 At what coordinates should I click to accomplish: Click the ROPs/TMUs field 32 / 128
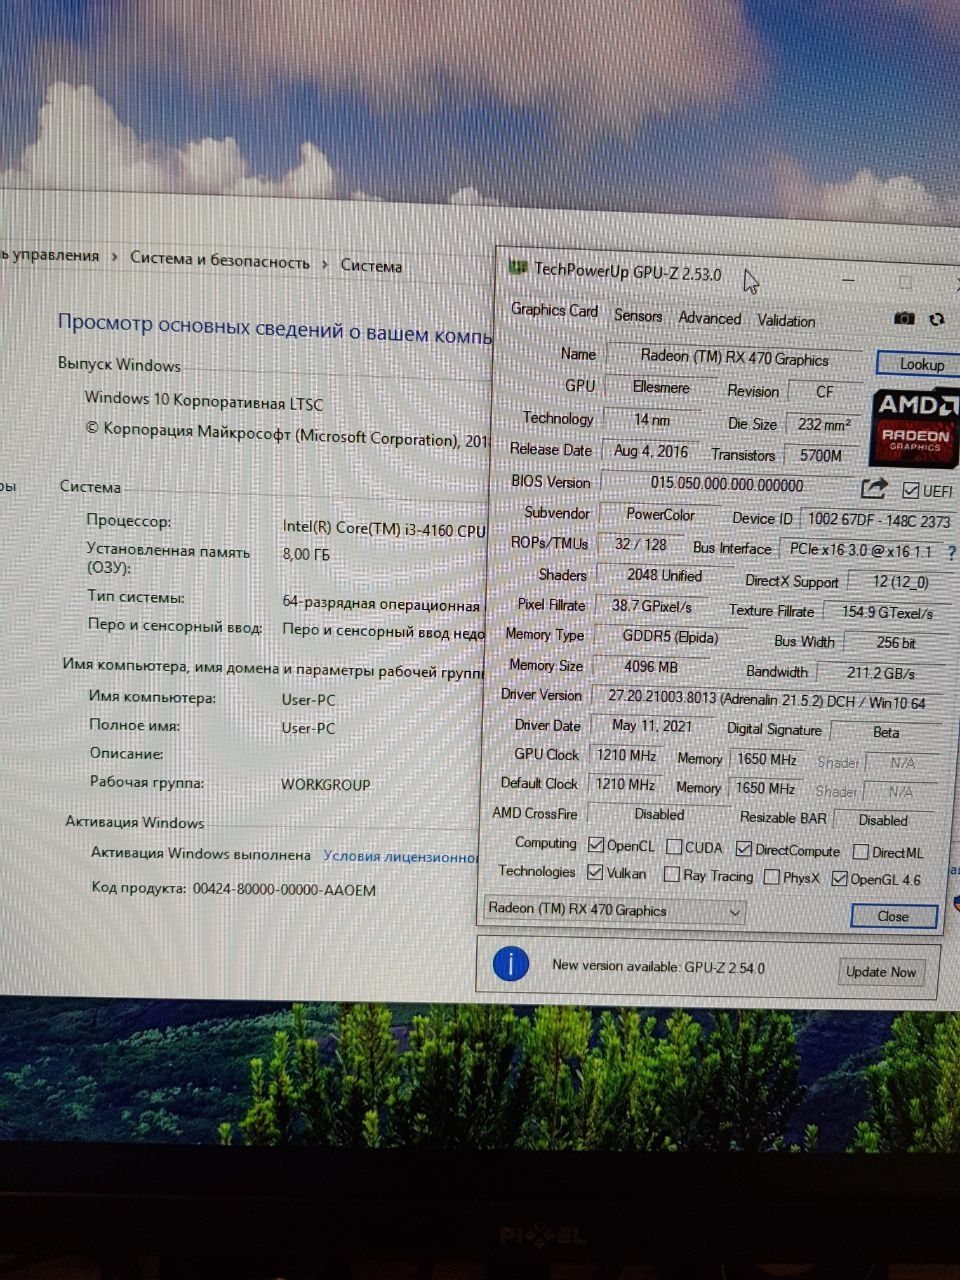[x=641, y=544]
